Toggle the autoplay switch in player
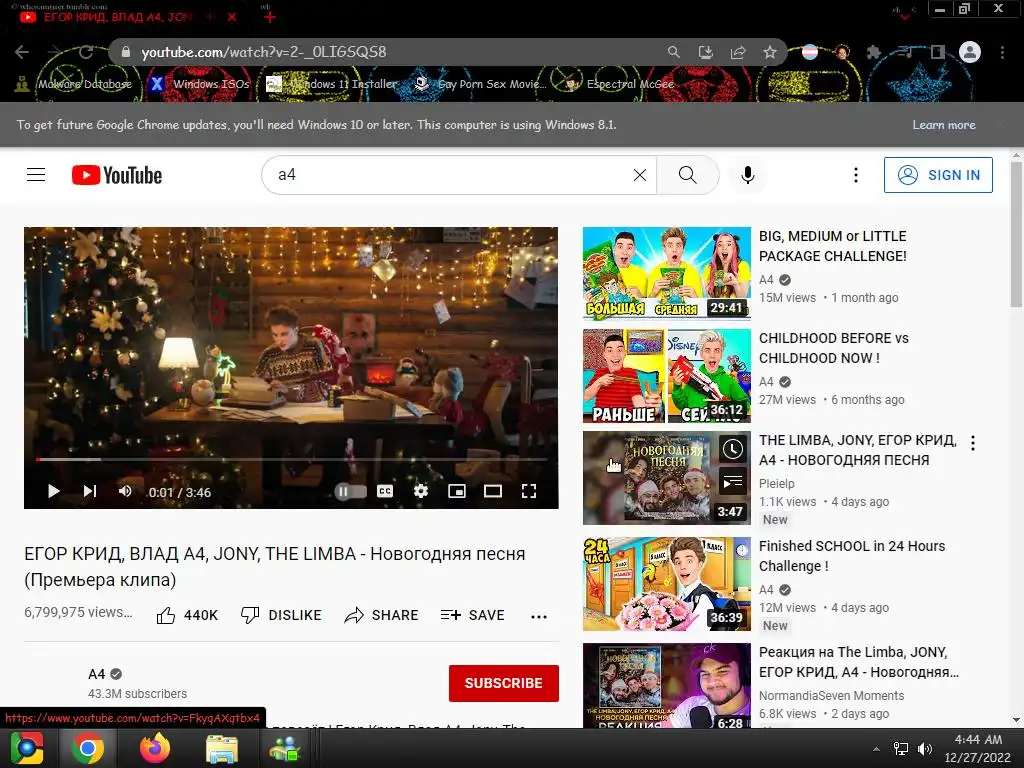This screenshot has height=768, width=1024. tap(351, 491)
